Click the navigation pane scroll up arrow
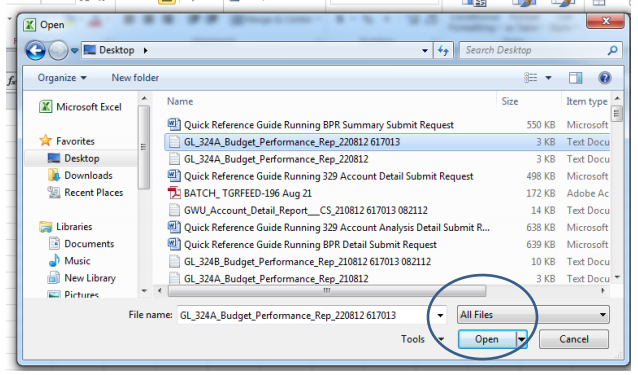The width and height of the screenshot is (638, 375). tap(144, 98)
